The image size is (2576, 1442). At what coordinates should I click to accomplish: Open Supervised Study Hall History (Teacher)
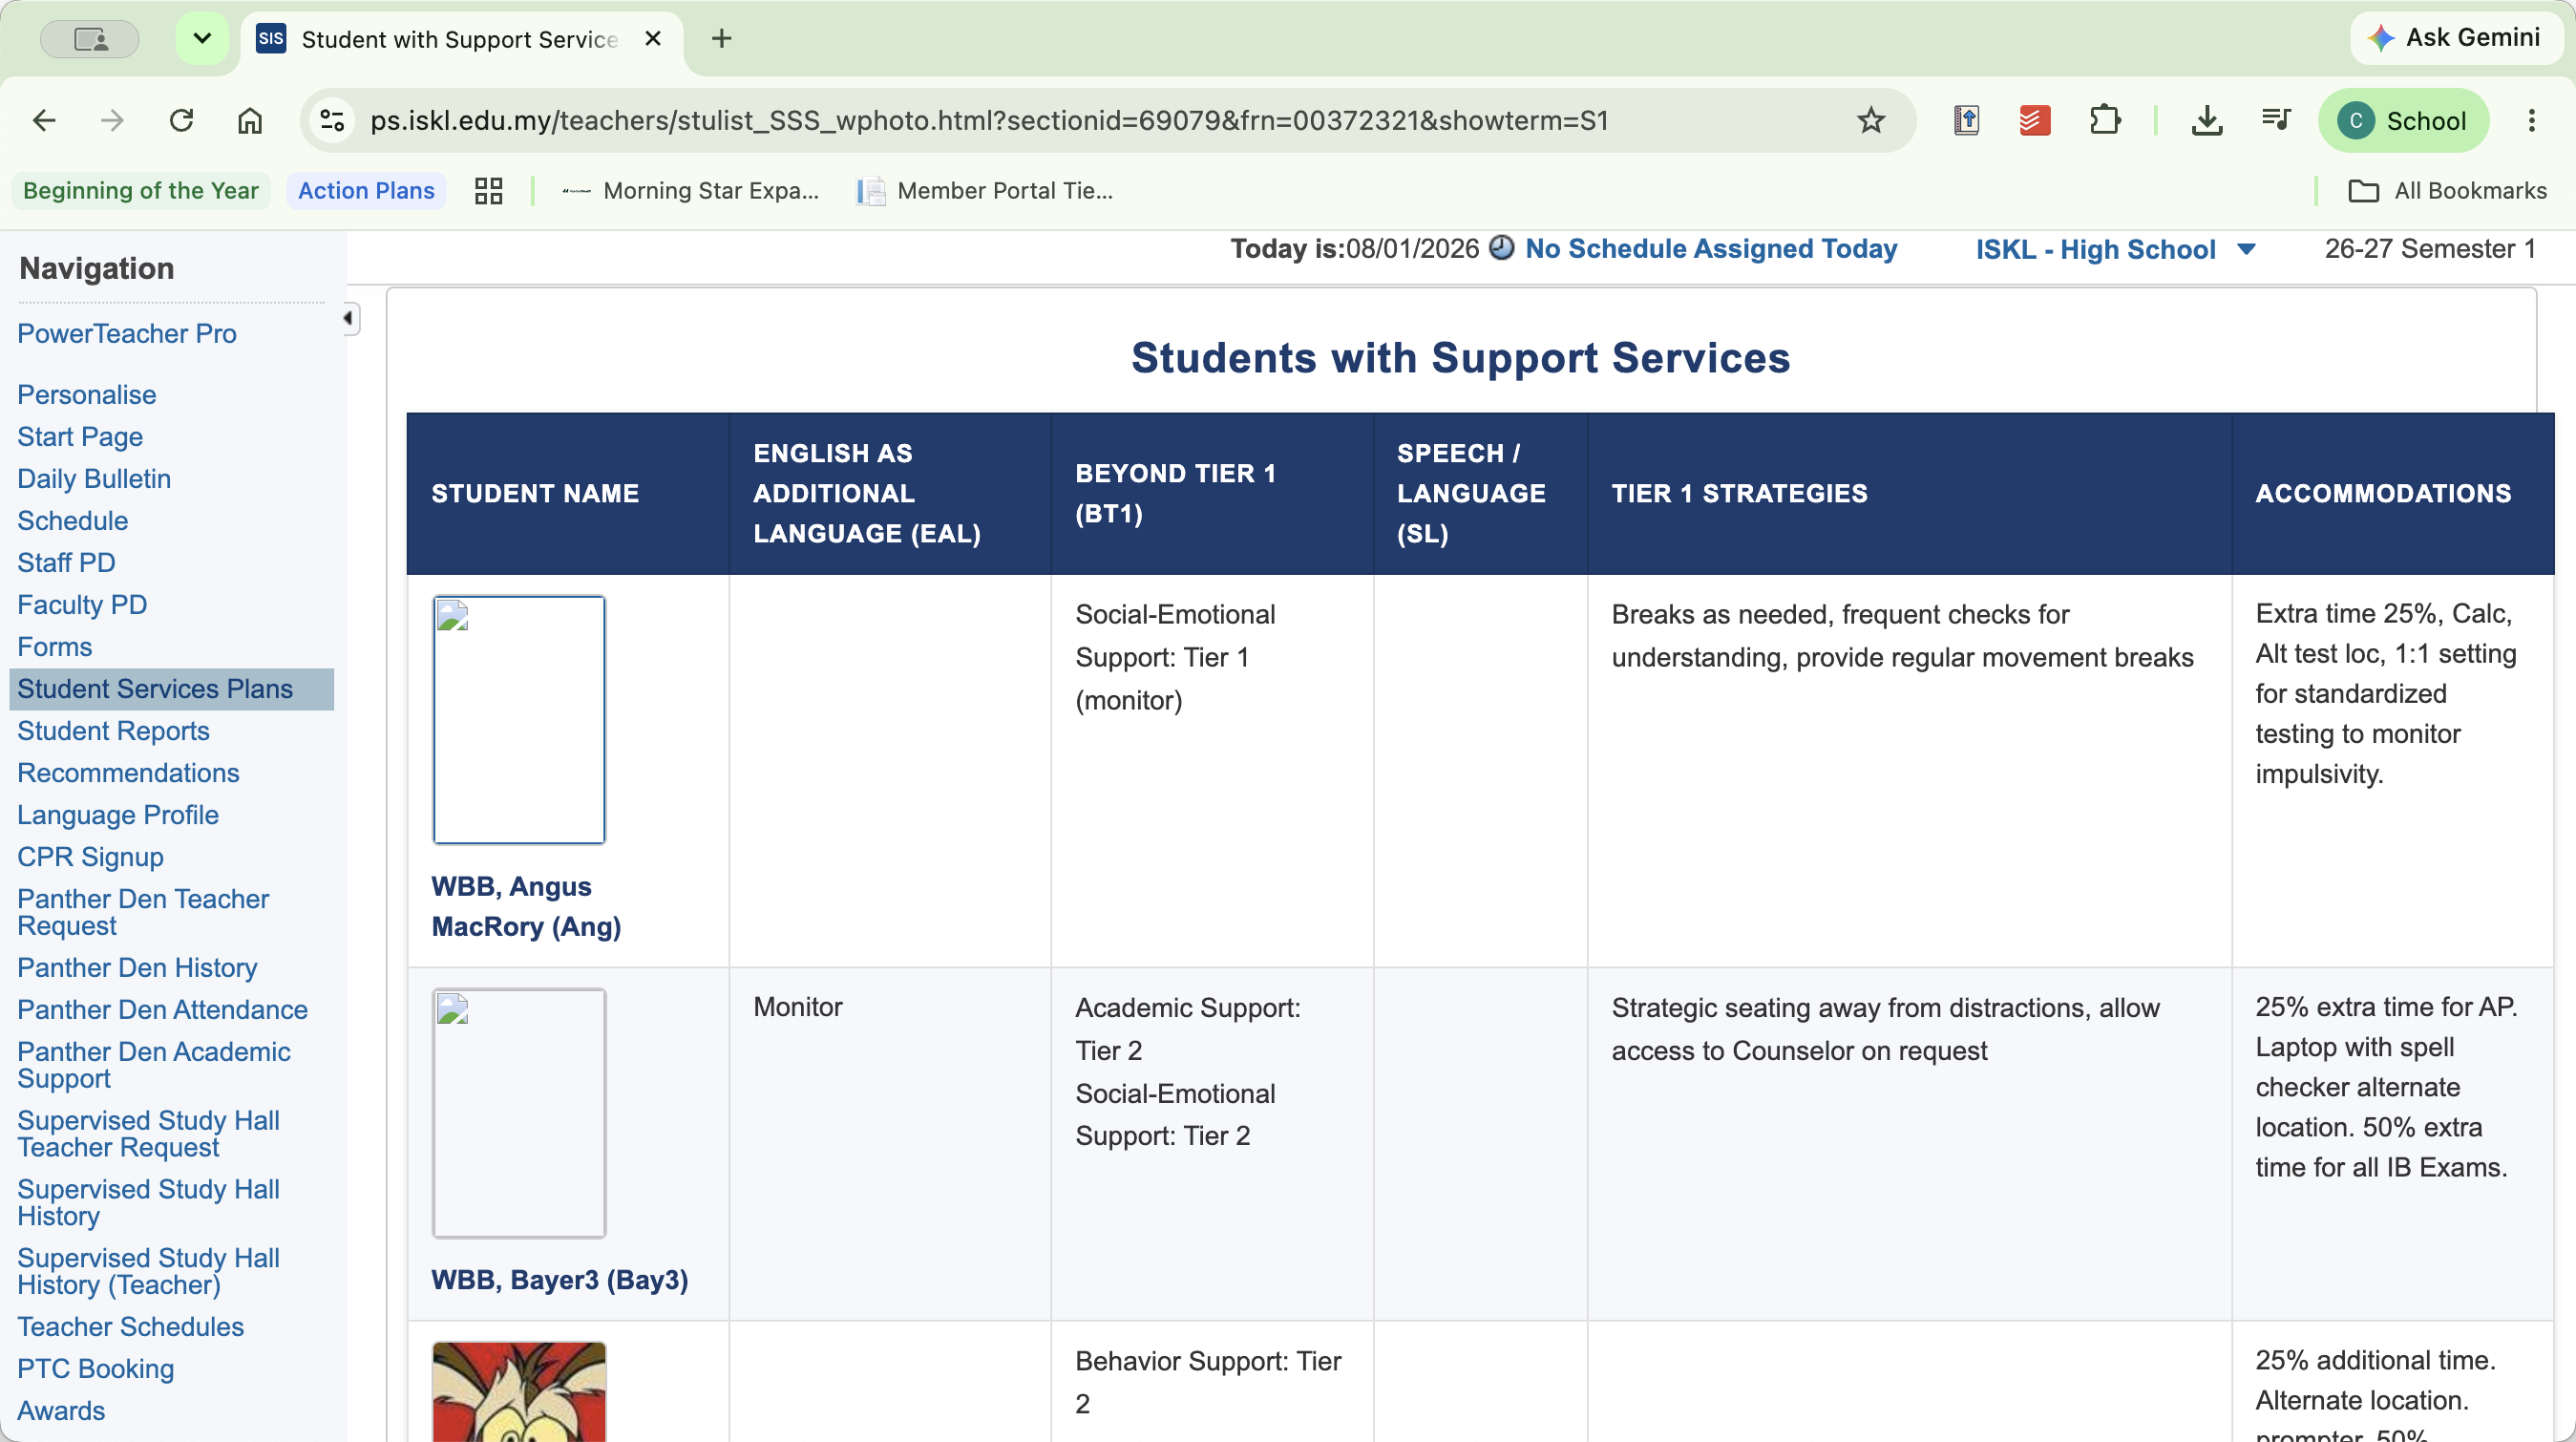[148, 1271]
